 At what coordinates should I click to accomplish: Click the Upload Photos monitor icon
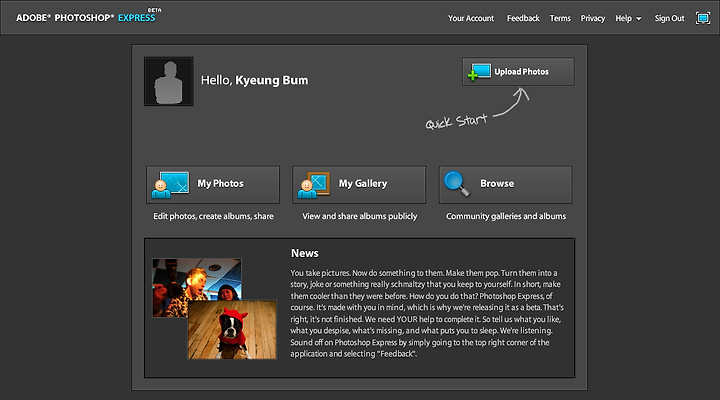point(479,72)
